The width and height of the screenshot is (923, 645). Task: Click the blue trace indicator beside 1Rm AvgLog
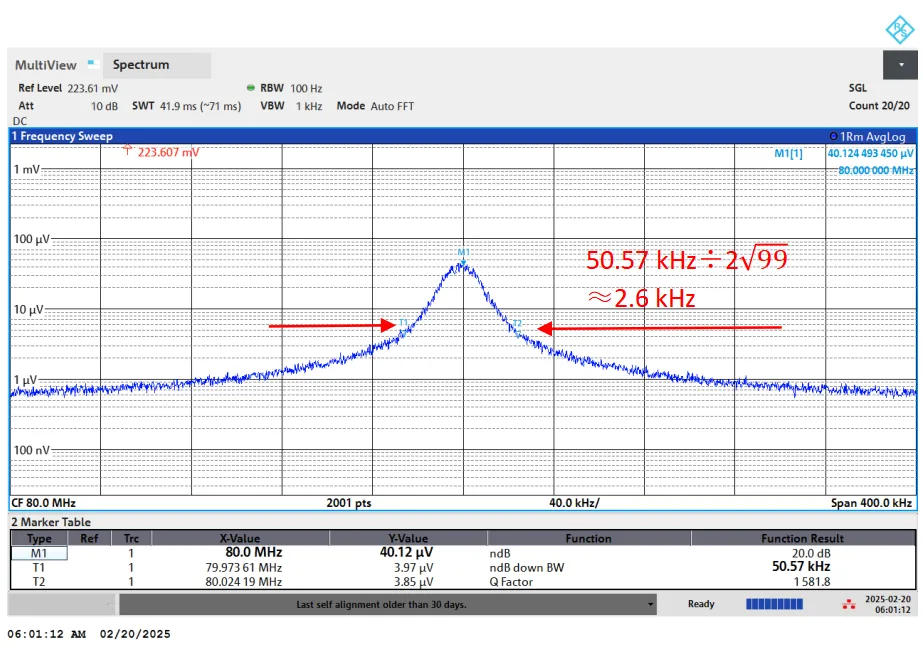coord(833,136)
